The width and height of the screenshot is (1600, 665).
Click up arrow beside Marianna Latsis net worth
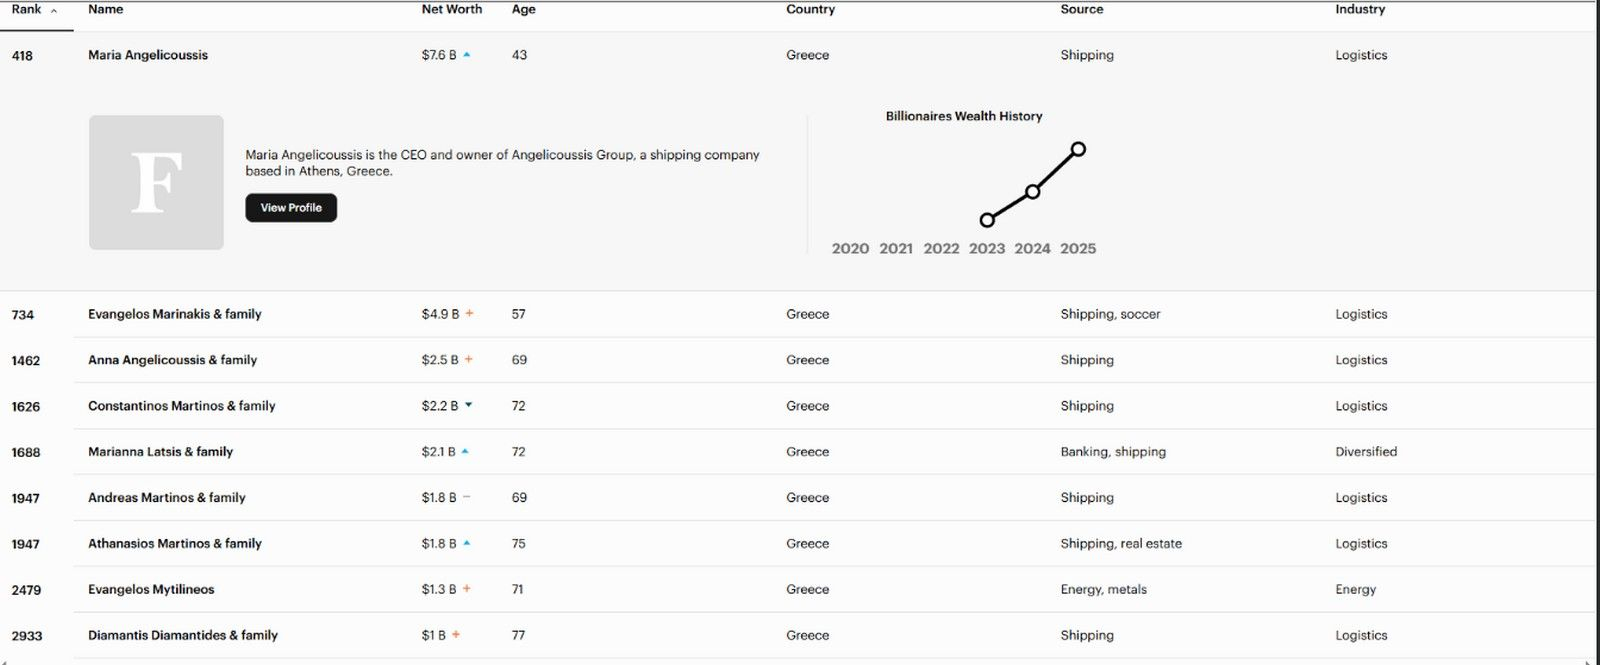pyautogui.click(x=465, y=452)
